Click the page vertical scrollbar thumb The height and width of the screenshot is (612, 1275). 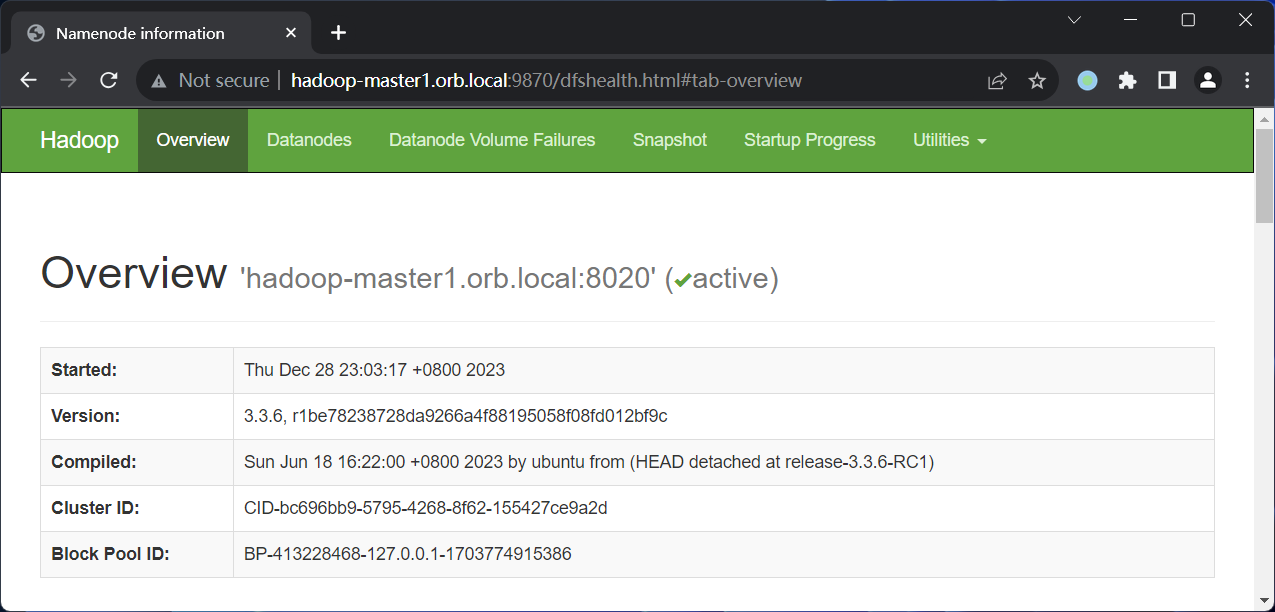click(x=1265, y=176)
